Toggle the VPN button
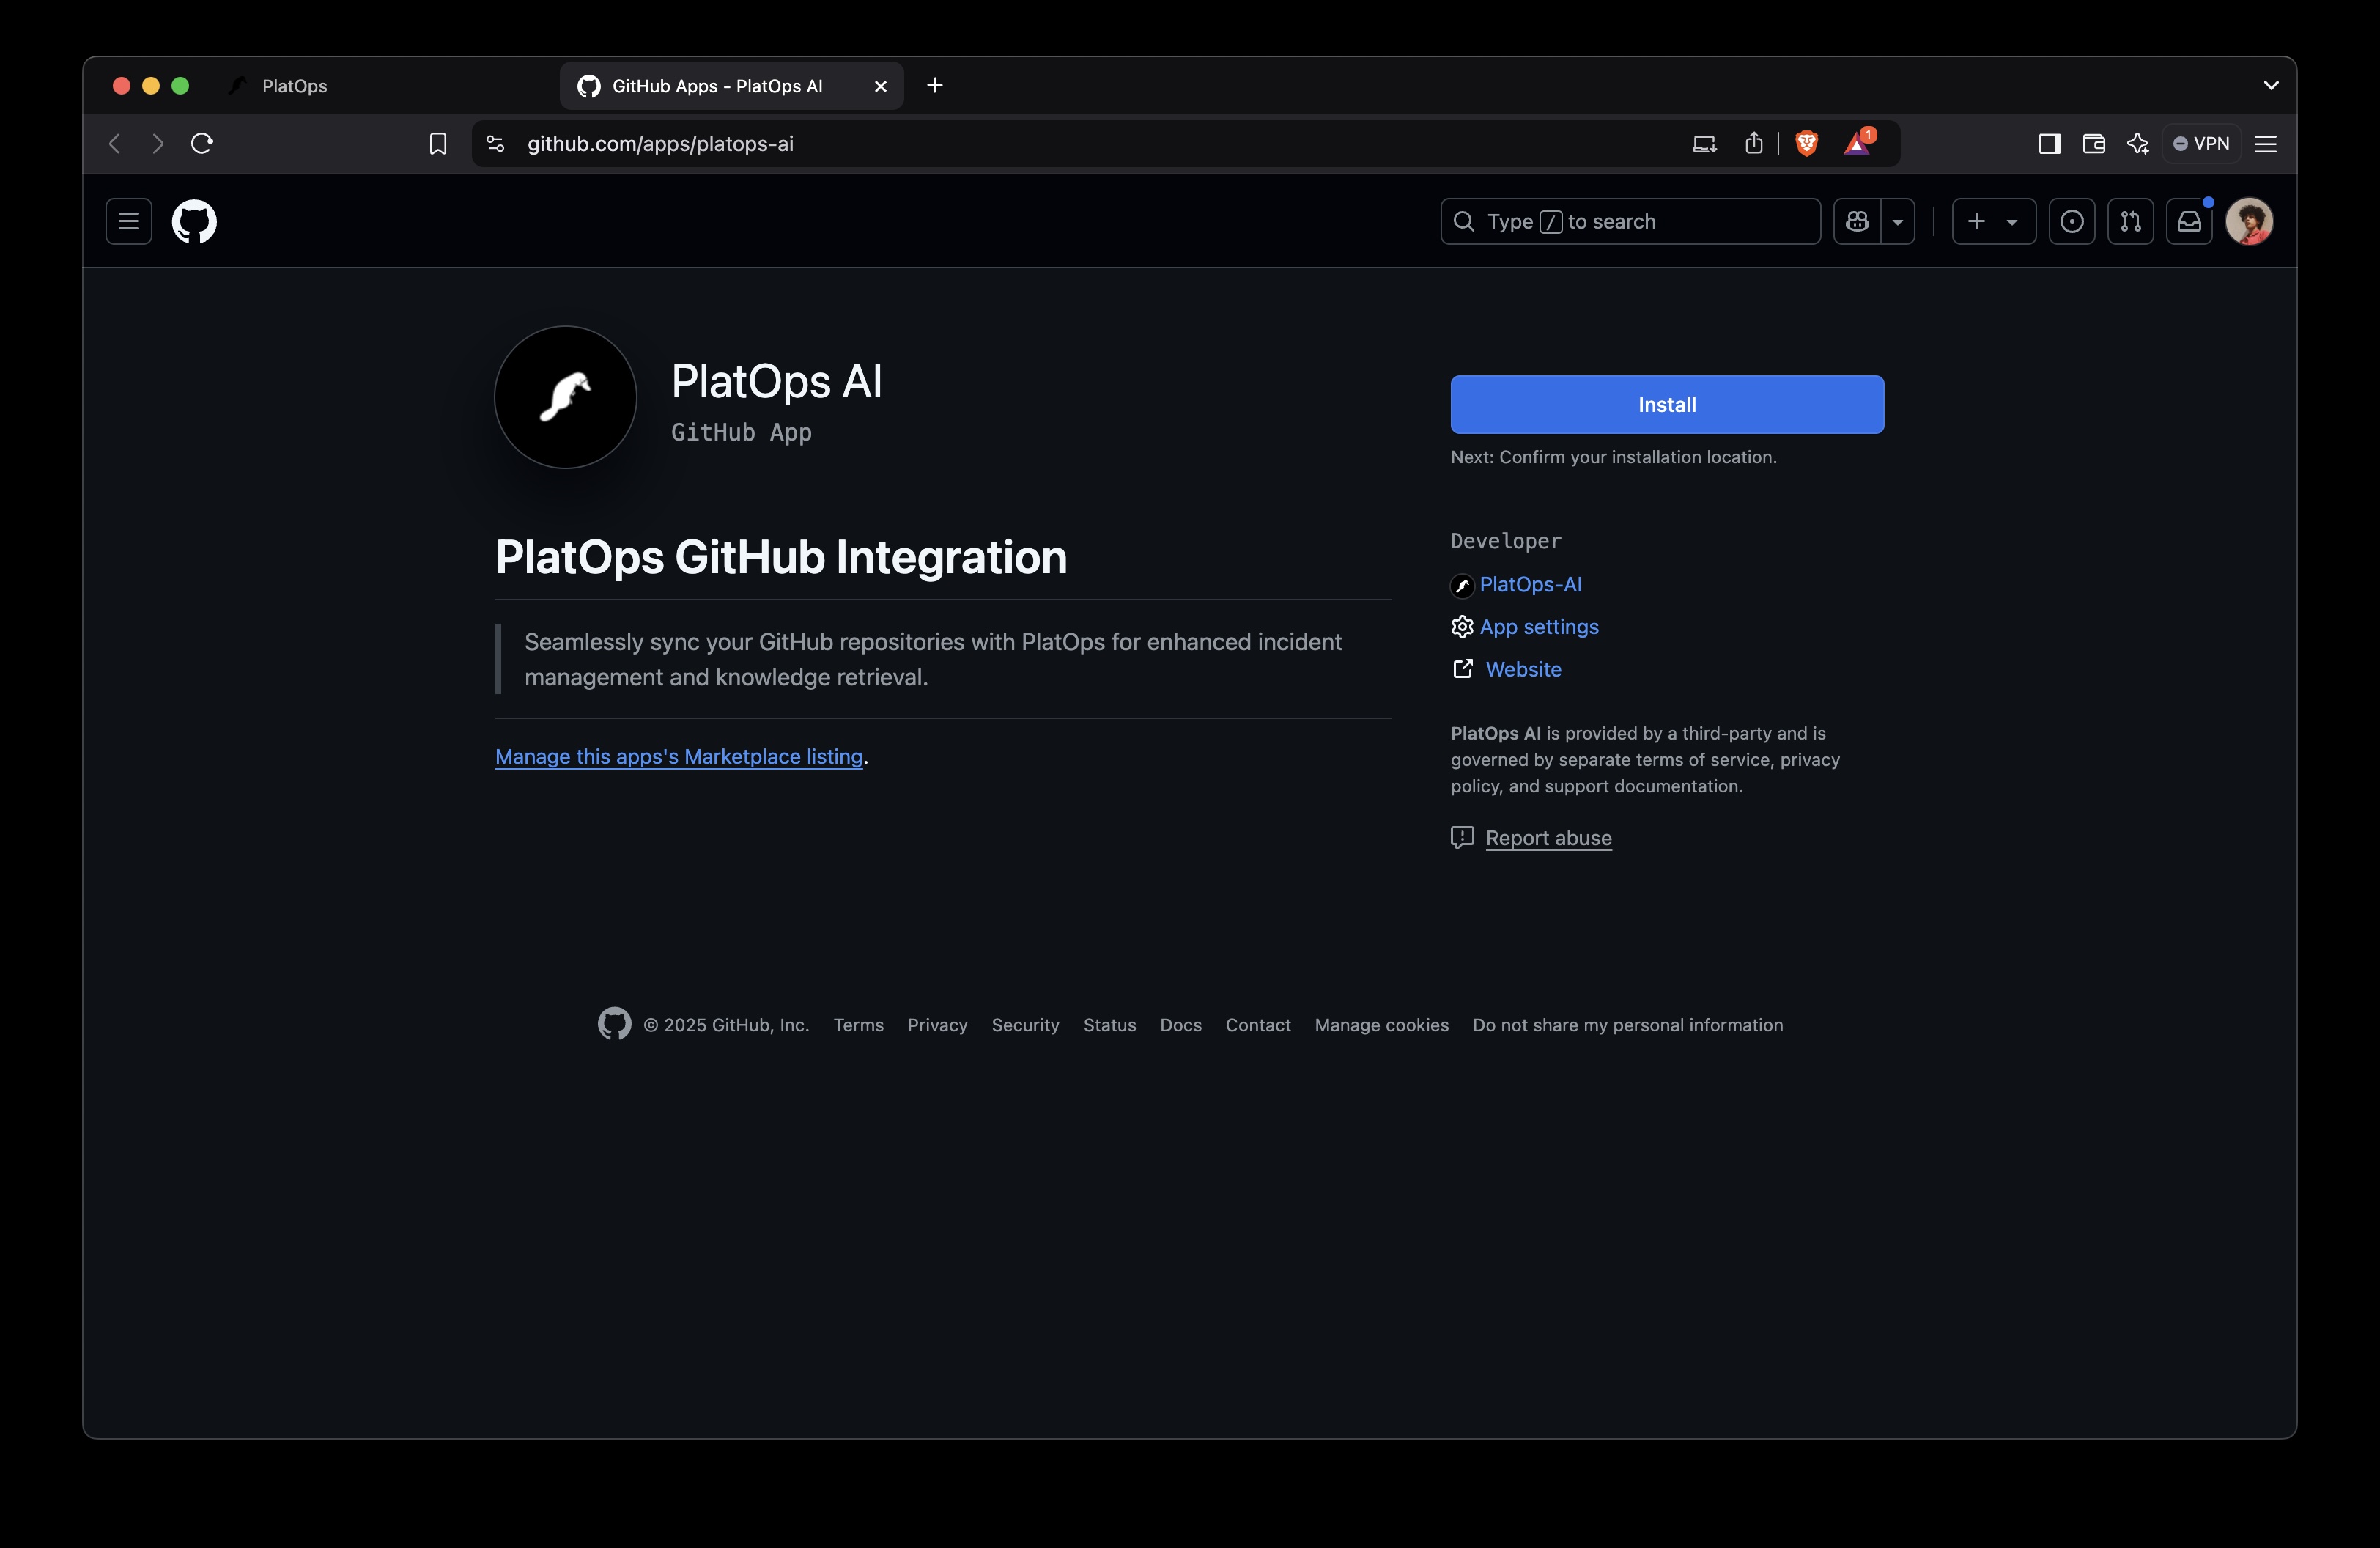 [x=2201, y=144]
